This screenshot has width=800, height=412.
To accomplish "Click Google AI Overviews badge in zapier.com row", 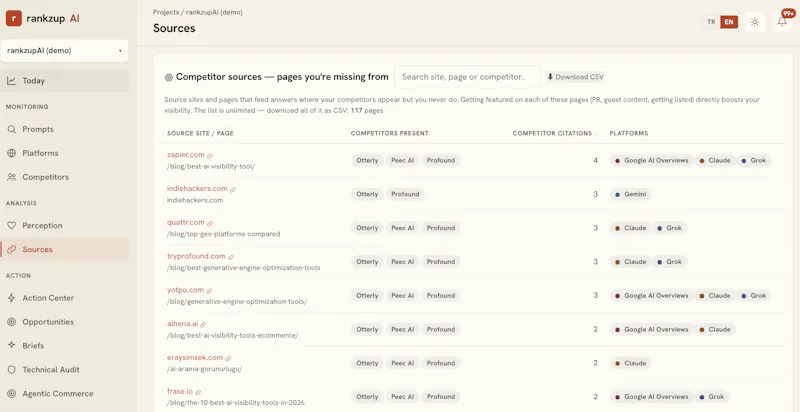I will point(652,160).
